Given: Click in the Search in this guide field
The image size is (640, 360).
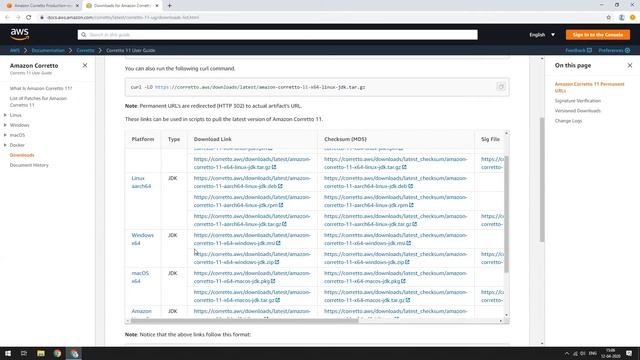Looking at the screenshot, I should 278,35.
